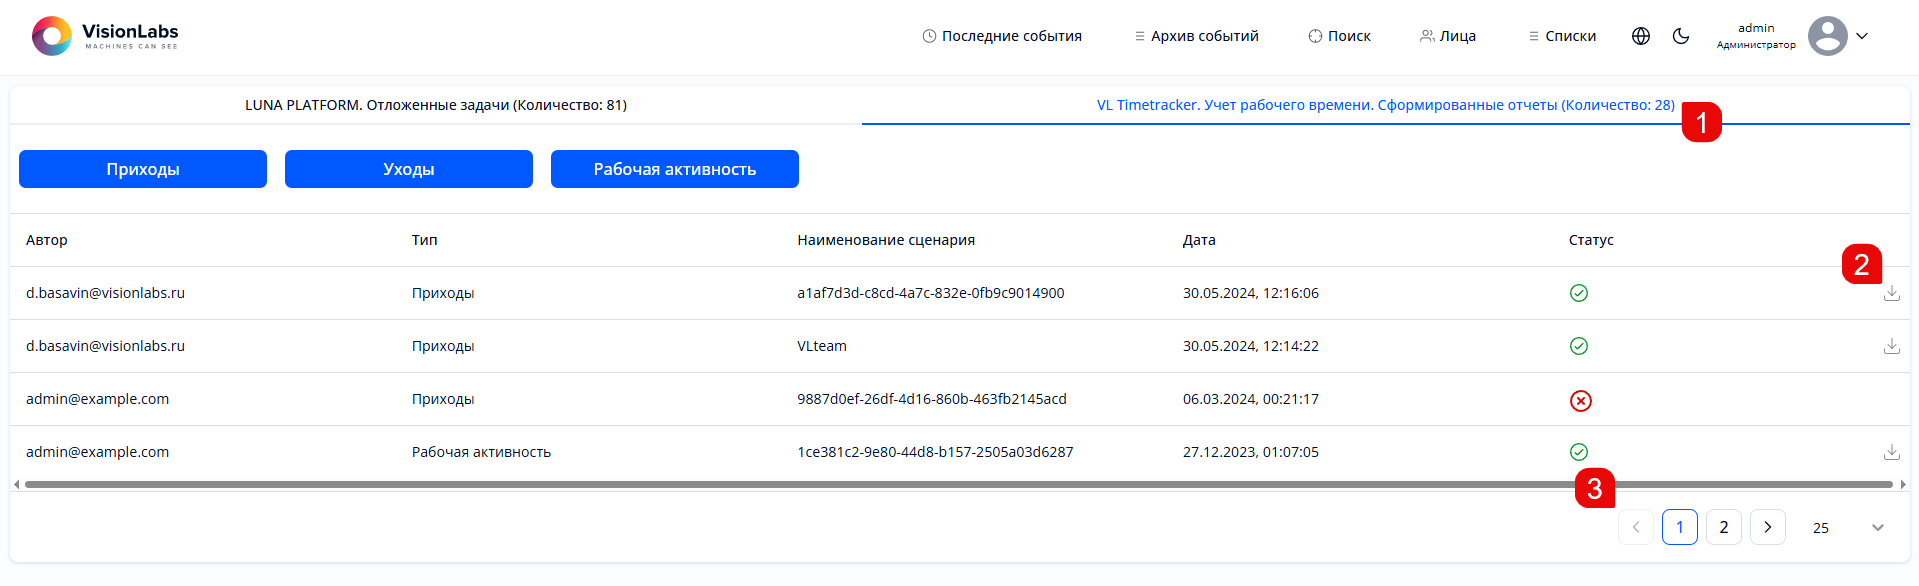This screenshot has height=586, width=1919.
Task: Expand the admin profile dropdown chevron
Action: 1862,36
